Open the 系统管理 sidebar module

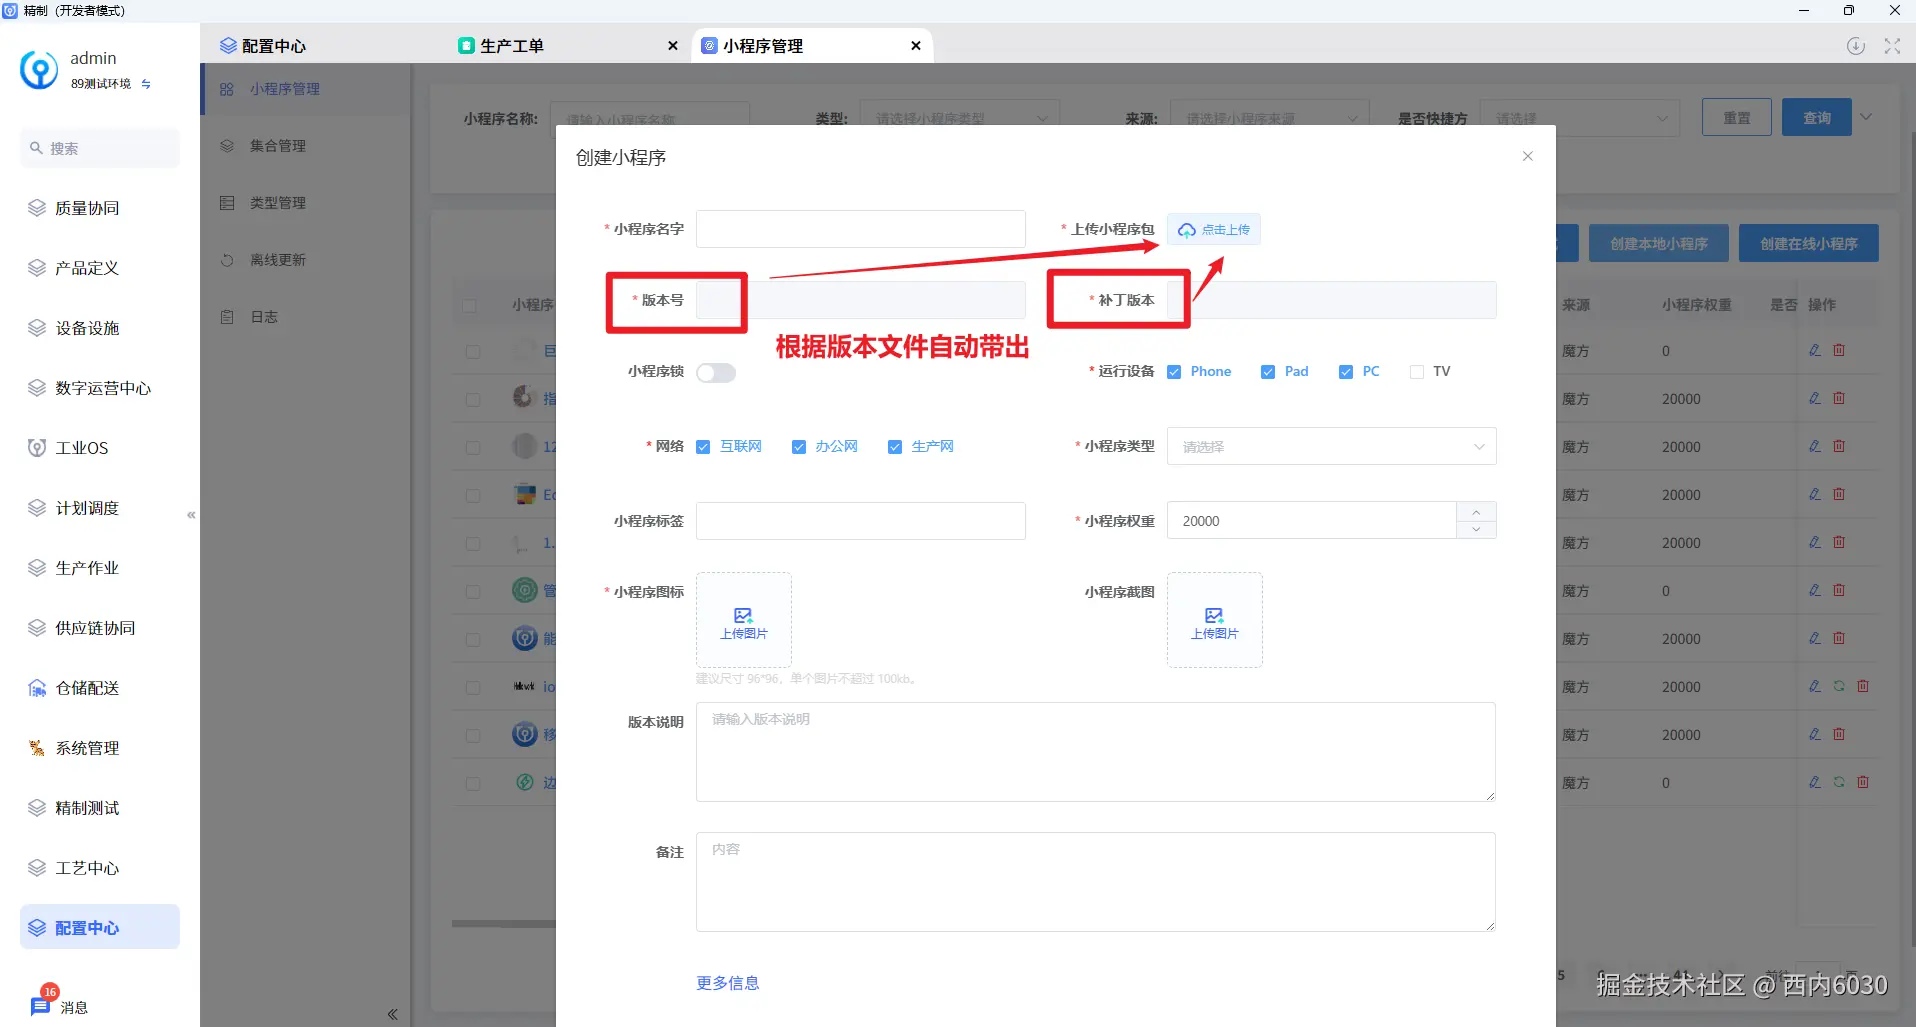[x=85, y=747]
